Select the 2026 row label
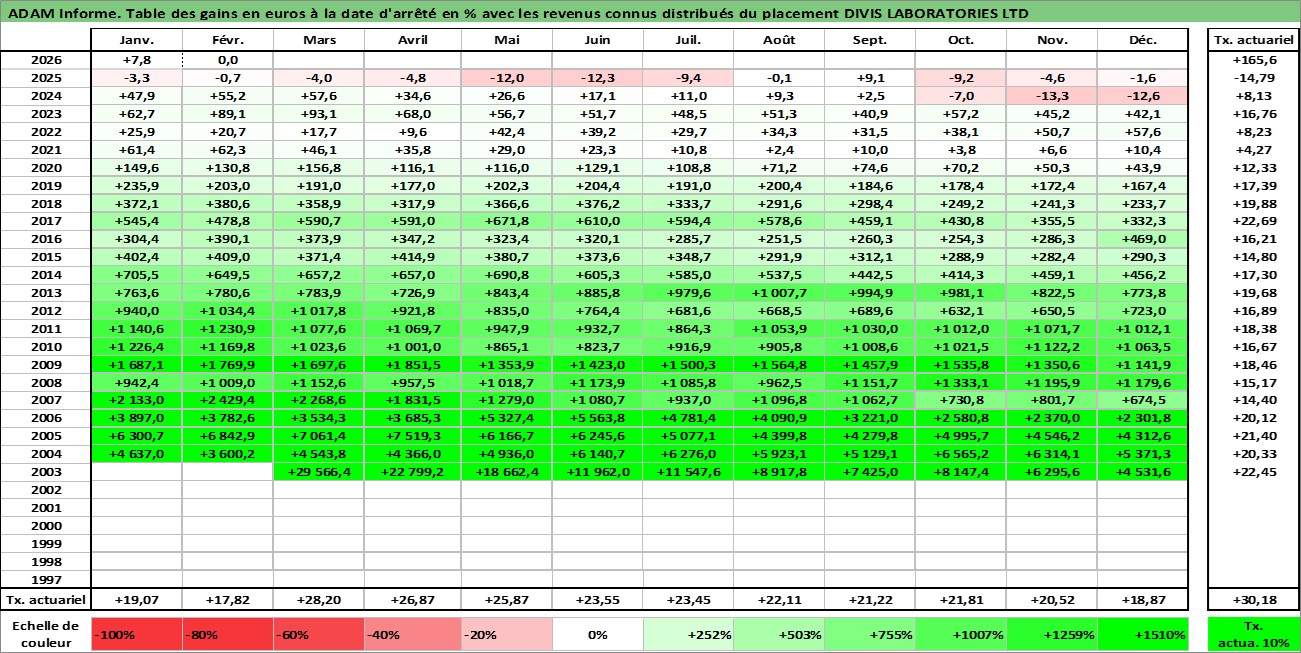This screenshot has width=1301, height=653. [x=46, y=60]
